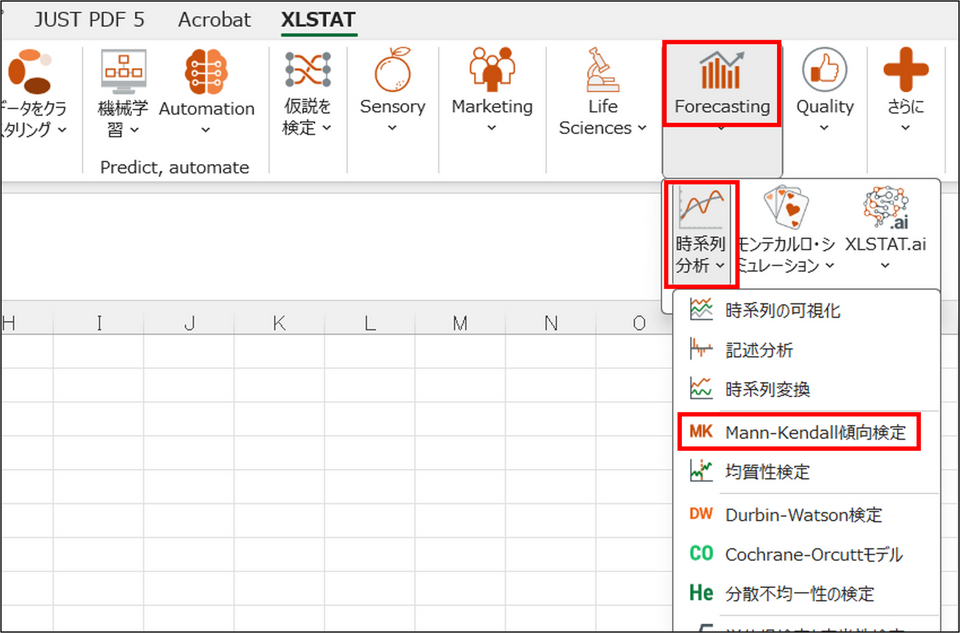Click the さらに plus icon
This screenshot has height=633, width=960.
click(x=906, y=70)
